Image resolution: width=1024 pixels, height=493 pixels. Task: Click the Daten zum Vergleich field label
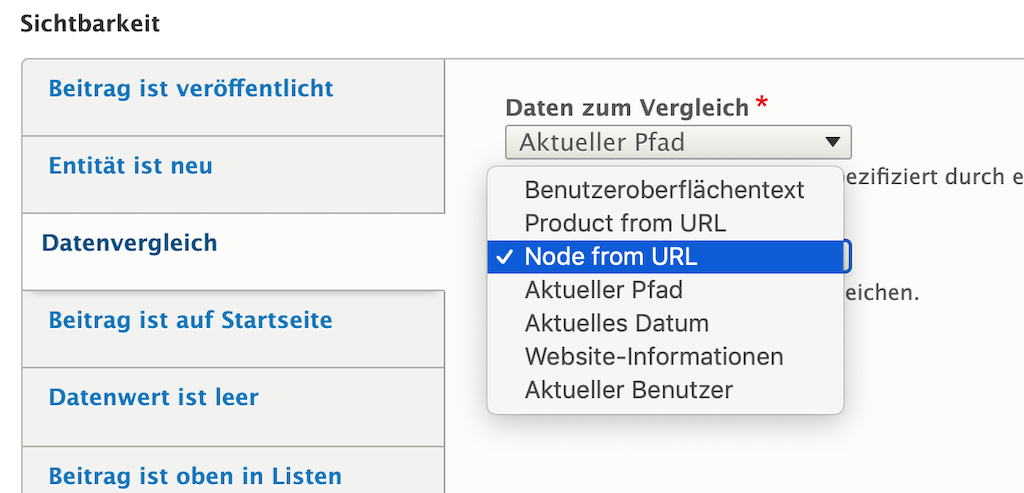627,107
